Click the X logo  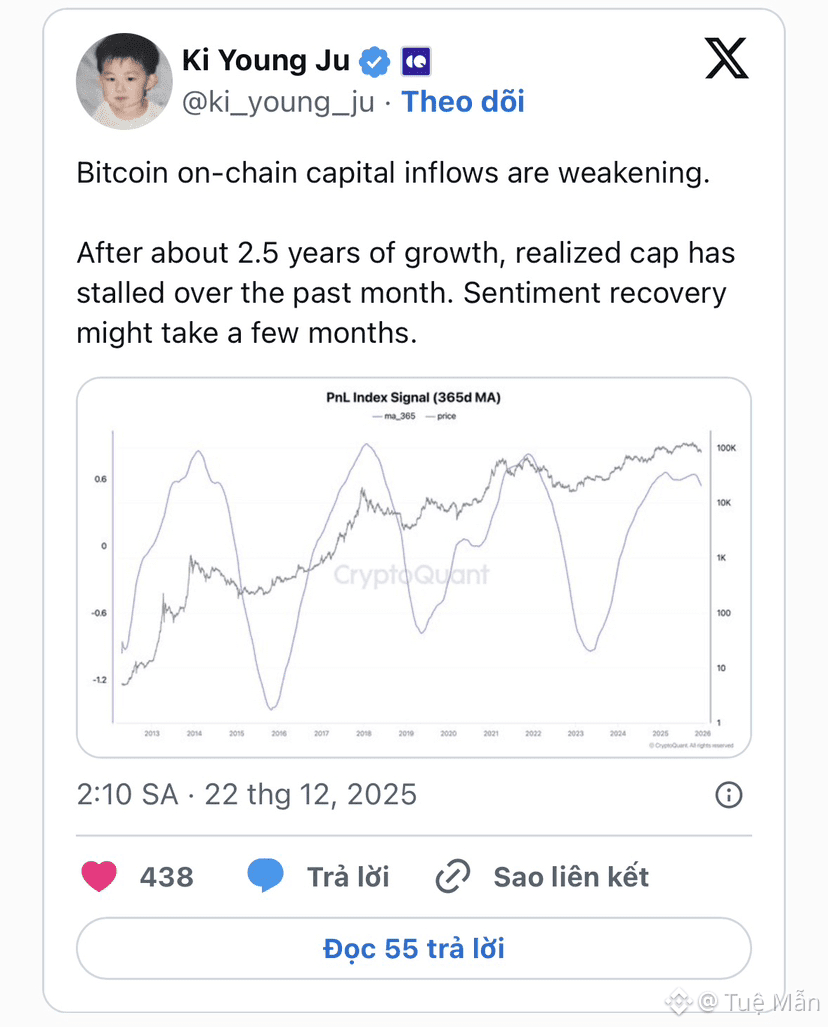tap(727, 59)
